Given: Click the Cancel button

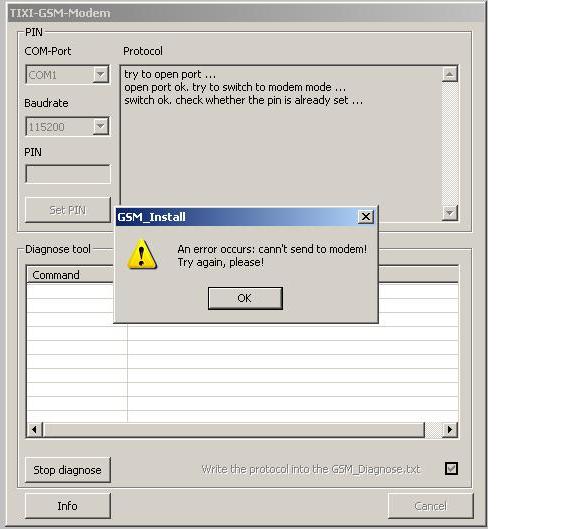Looking at the screenshot, I should [x=431, y=506].
